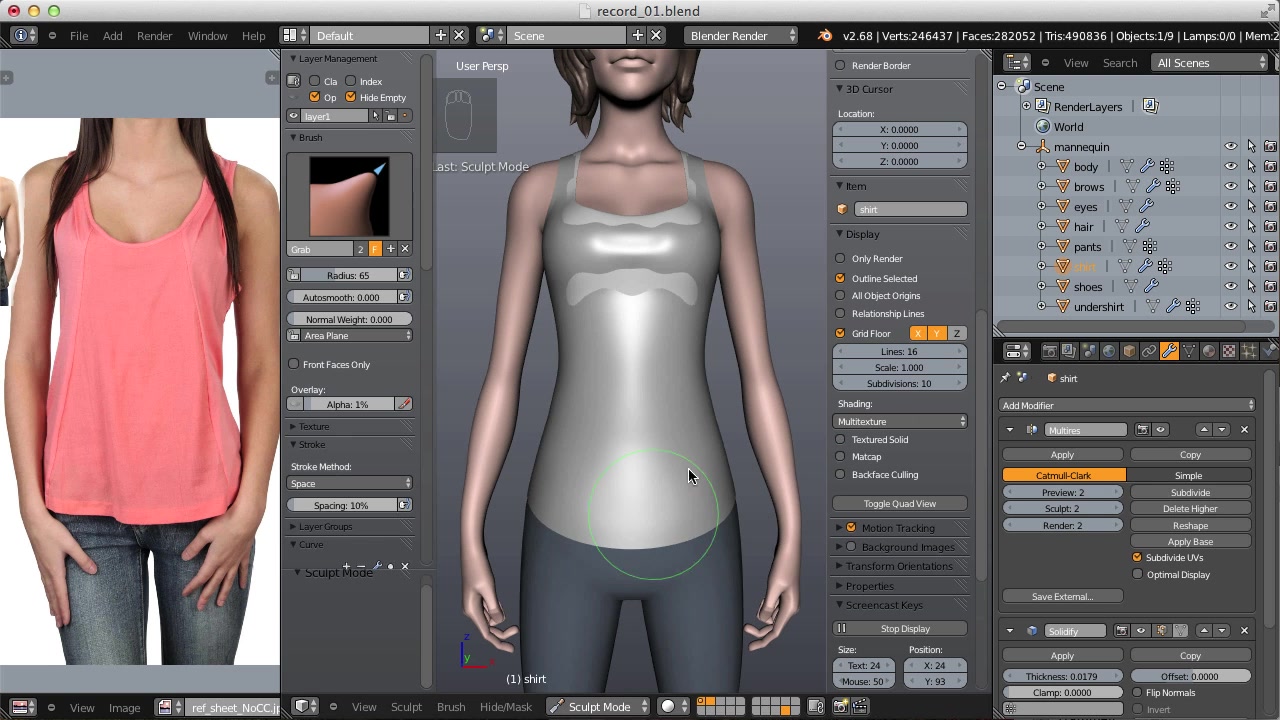Disable the Outline Selected option
1280x720 pixels.
tap(840, 279)
